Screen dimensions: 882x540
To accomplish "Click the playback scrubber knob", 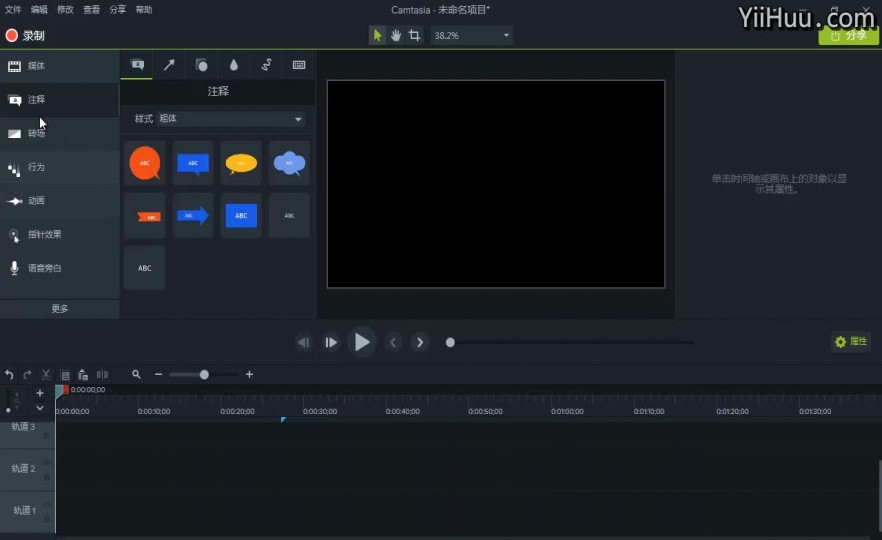I will [450, 343].
